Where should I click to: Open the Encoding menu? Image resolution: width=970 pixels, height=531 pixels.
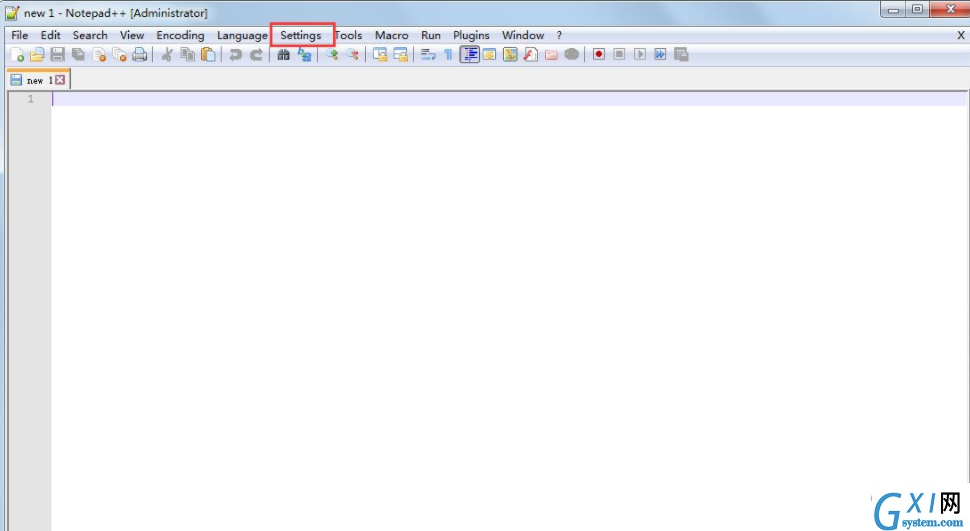[180, 35]
